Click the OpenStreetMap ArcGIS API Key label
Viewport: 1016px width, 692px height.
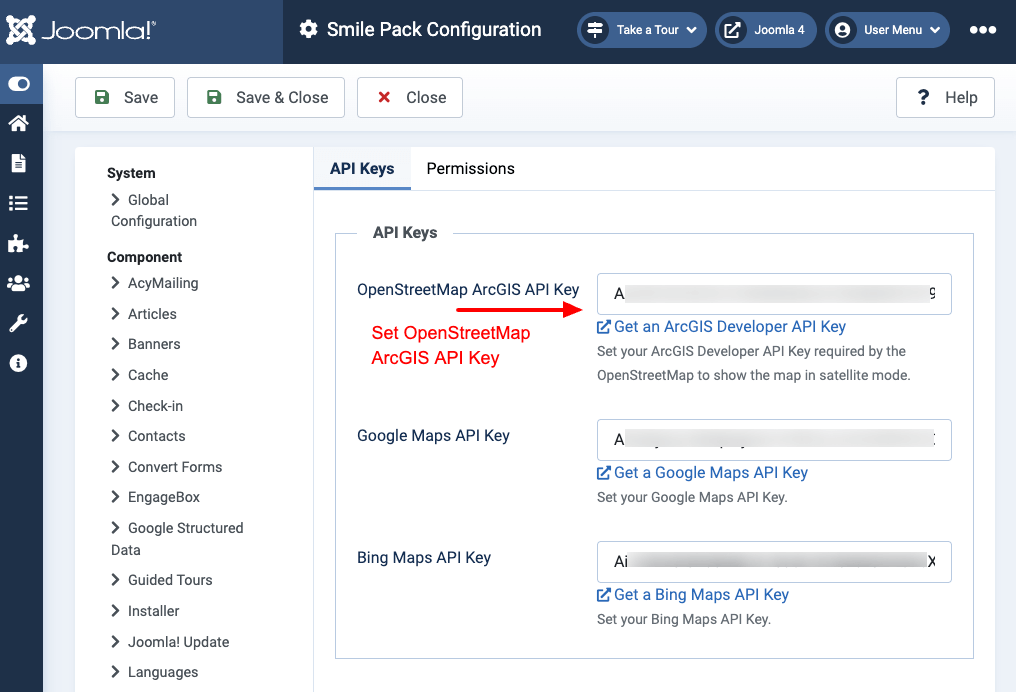[x=468, y=290]
